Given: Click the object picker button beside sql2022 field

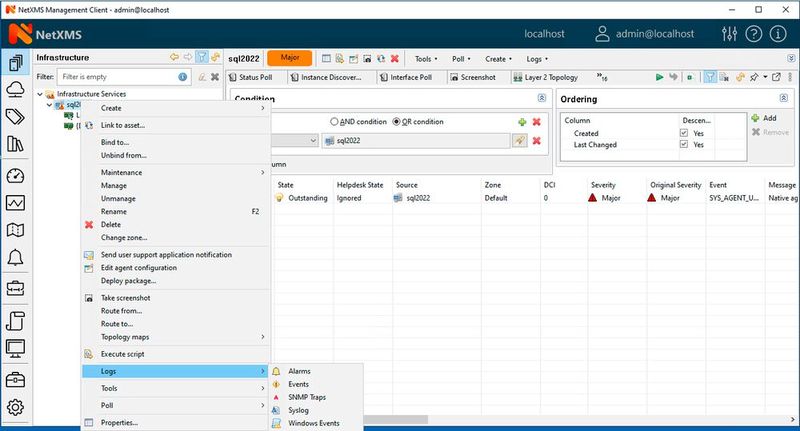Looking at the screenshot, I should tap(519, 141).
